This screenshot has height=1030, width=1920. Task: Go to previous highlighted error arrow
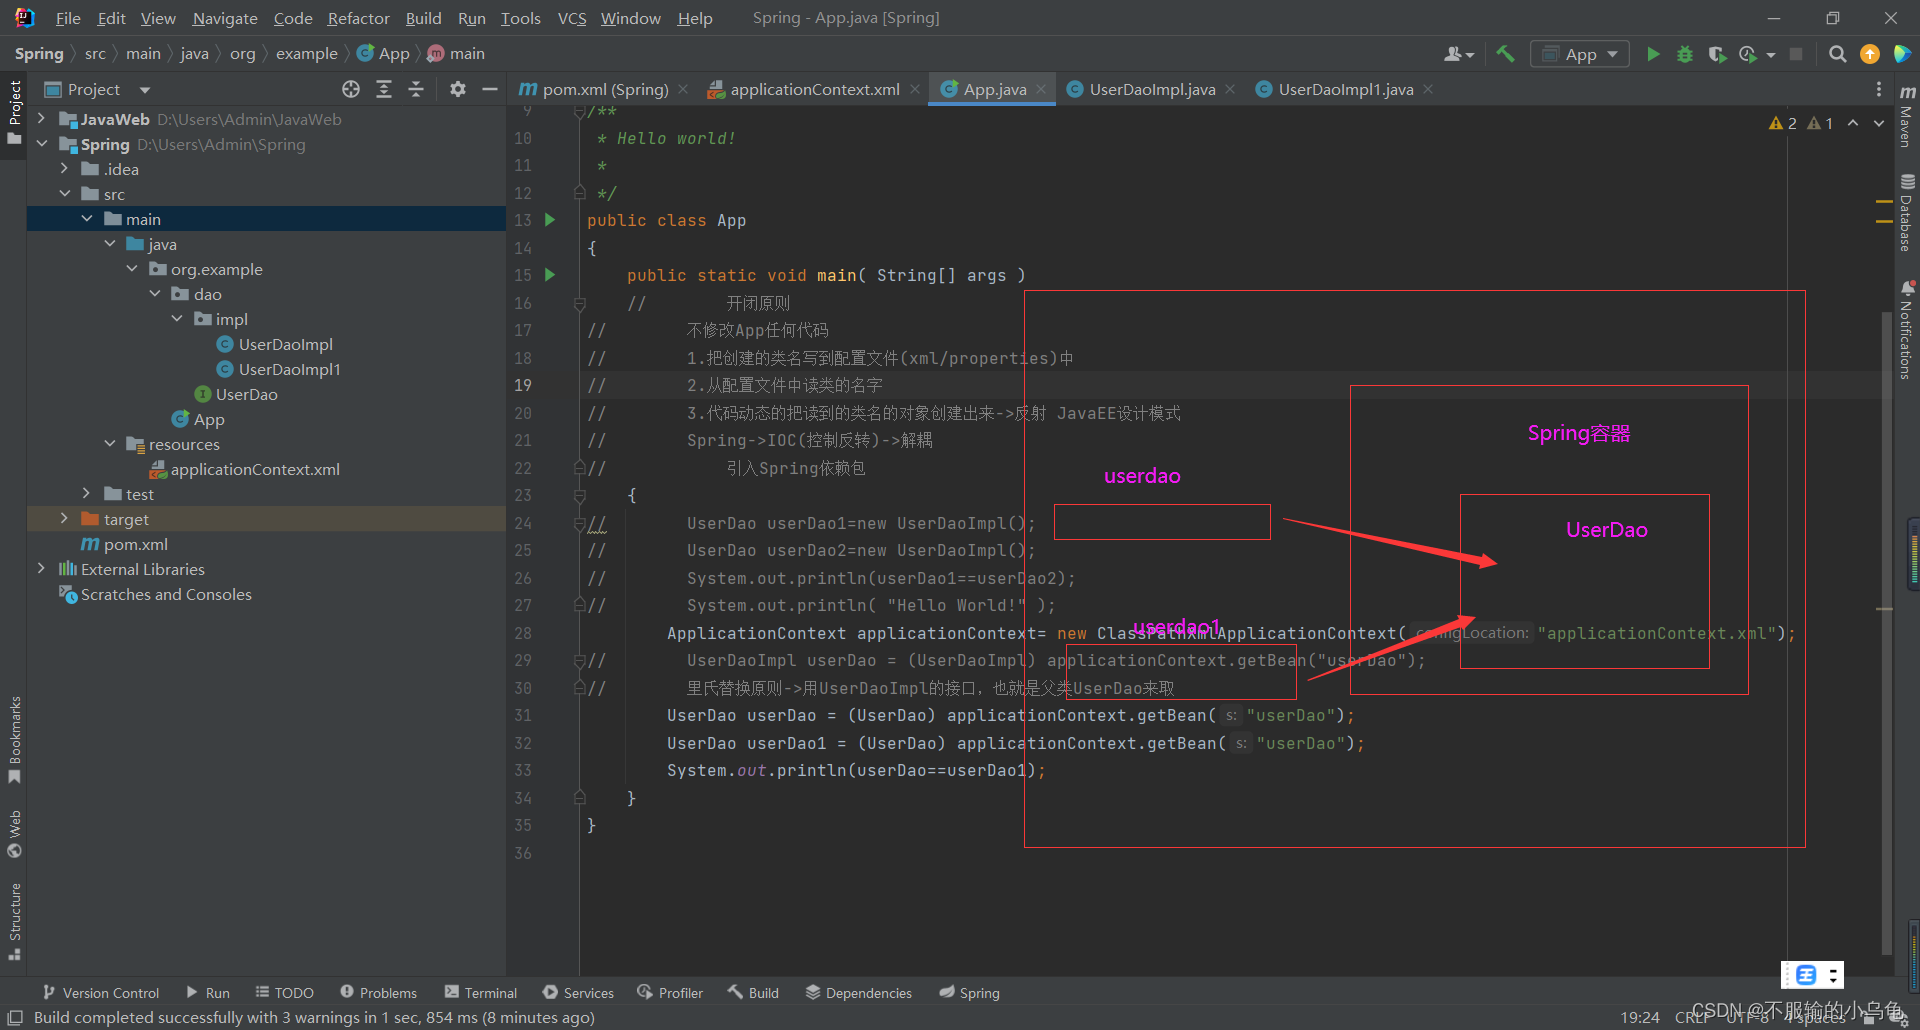click(x=1853, y=123)
